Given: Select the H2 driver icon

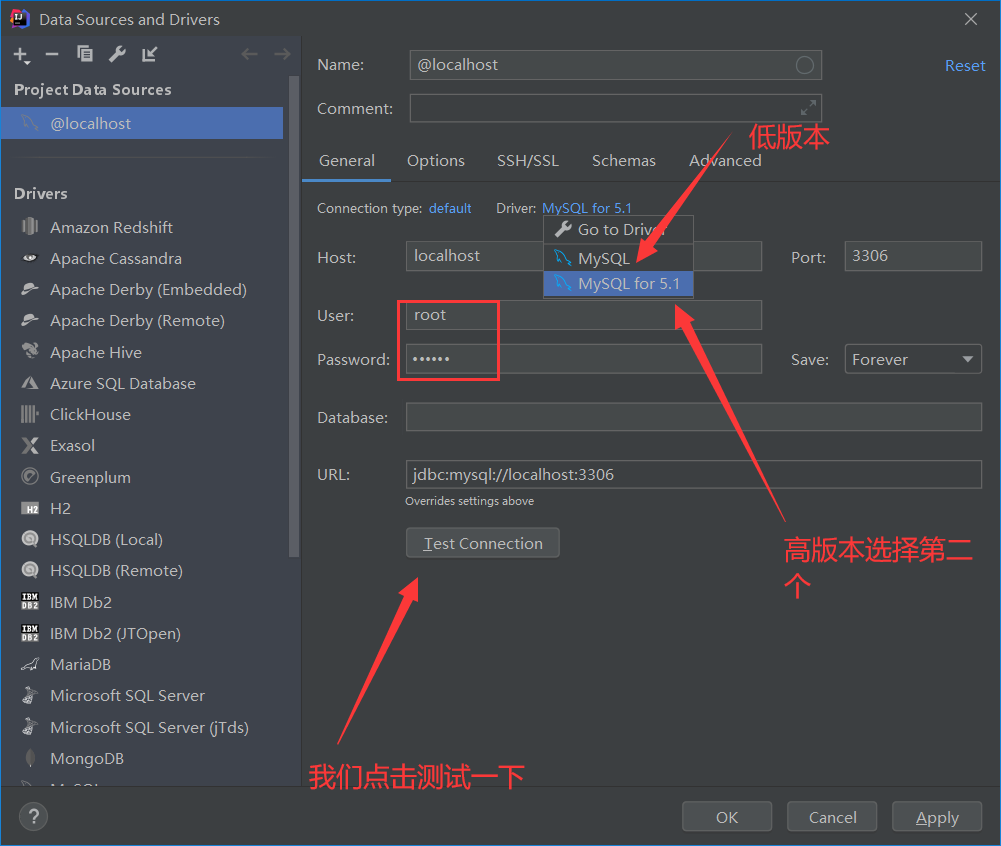Looking at the screenshot, I should click(x=30, y=508).
